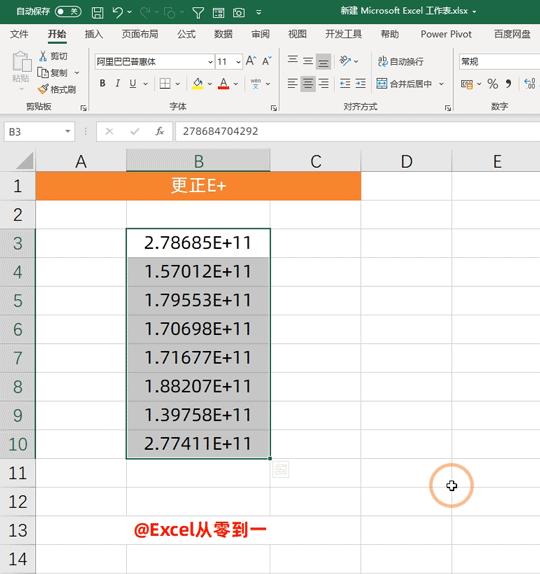The width and height of the screenshot is (540, 574).
Task: Click the accounting number format icon
Action: 466,84
